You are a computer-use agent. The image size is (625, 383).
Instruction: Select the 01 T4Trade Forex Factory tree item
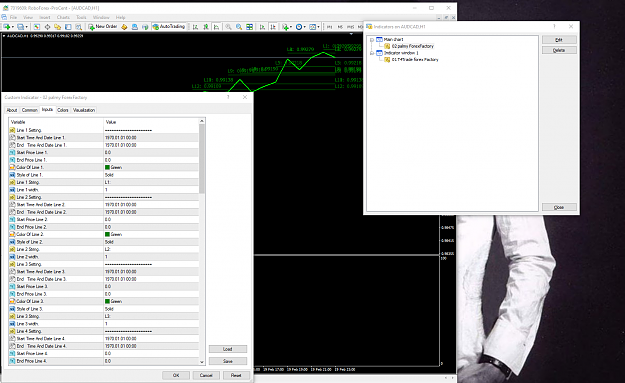tap(415, 59)
